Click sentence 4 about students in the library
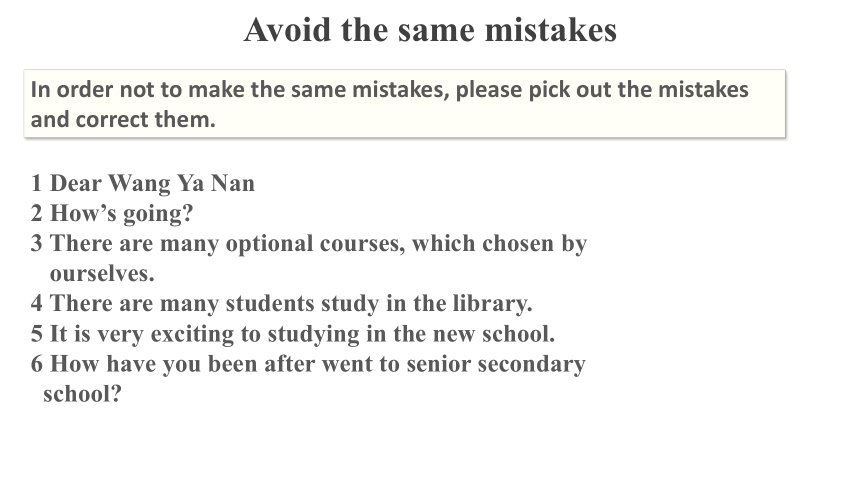The image size is (860, 484). (x=281, y=303)
